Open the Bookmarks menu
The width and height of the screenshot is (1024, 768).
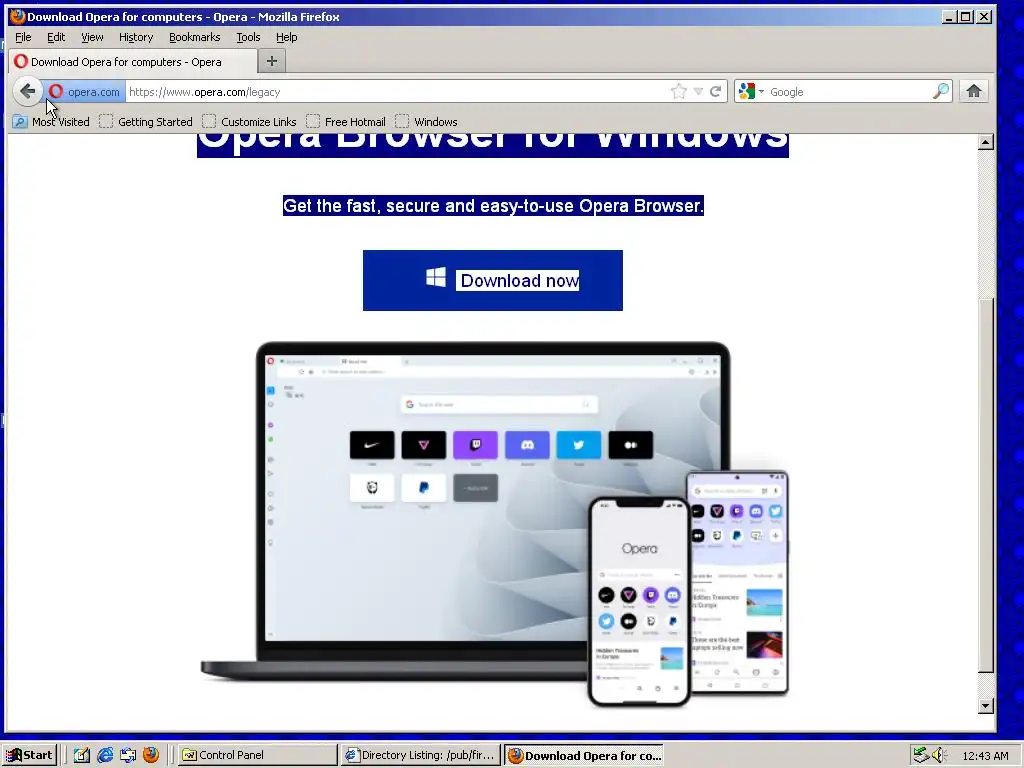(195, 37)
